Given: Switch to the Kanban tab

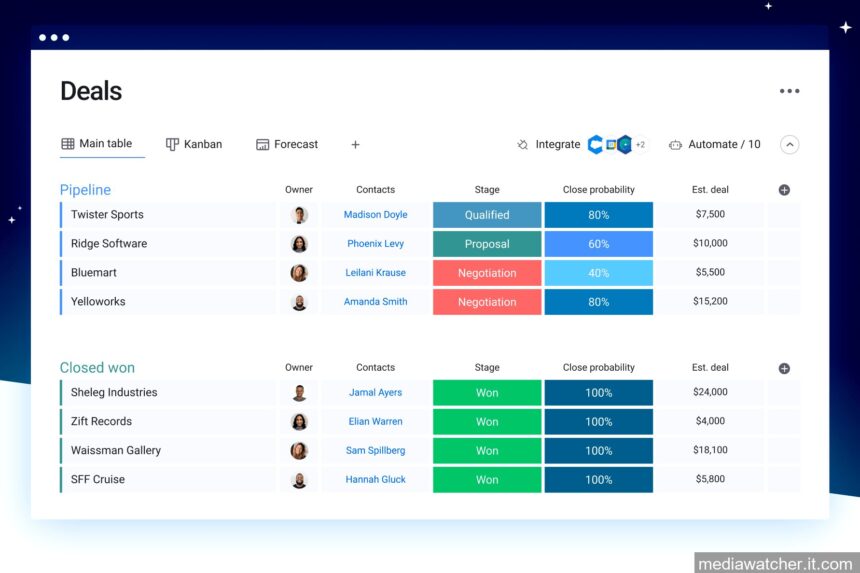Looking at the screenshot, I should (x=194, y=144).
